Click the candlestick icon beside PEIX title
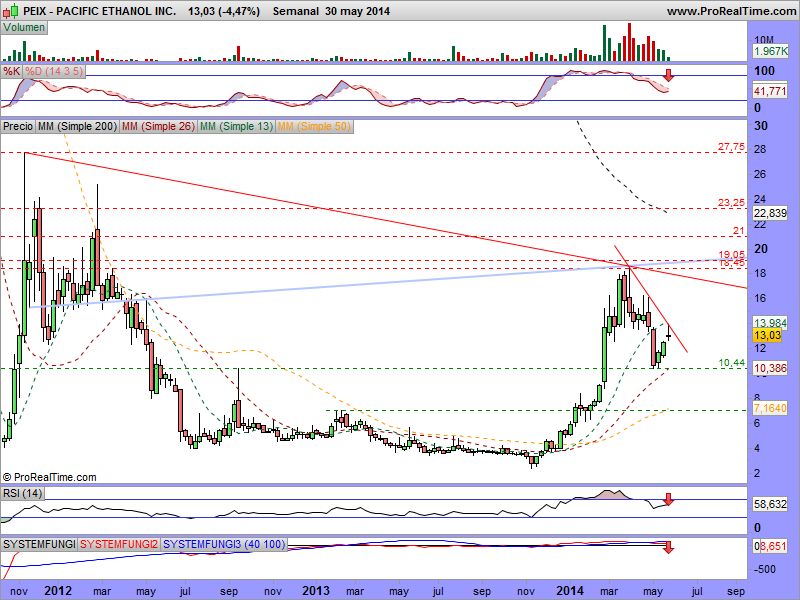Screen dimensions: 800x600 [11, 10]
